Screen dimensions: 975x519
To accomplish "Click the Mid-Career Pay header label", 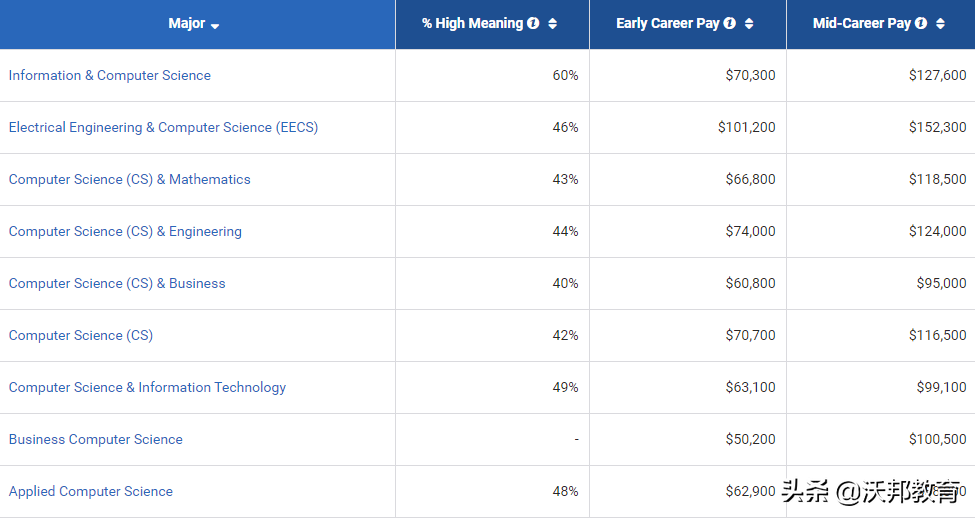I will coord(862,23).
